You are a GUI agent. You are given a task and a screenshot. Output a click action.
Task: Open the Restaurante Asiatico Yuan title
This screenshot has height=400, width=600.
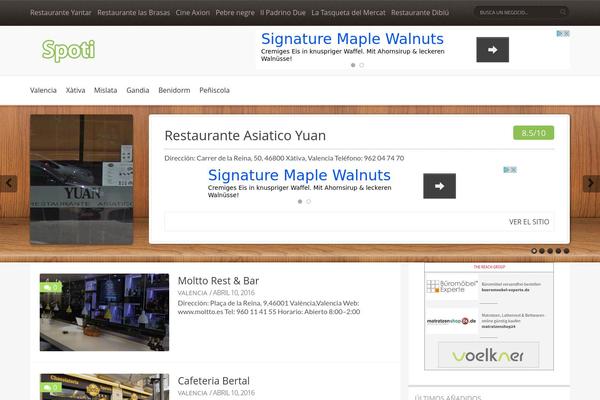click(x=245, y=136)
